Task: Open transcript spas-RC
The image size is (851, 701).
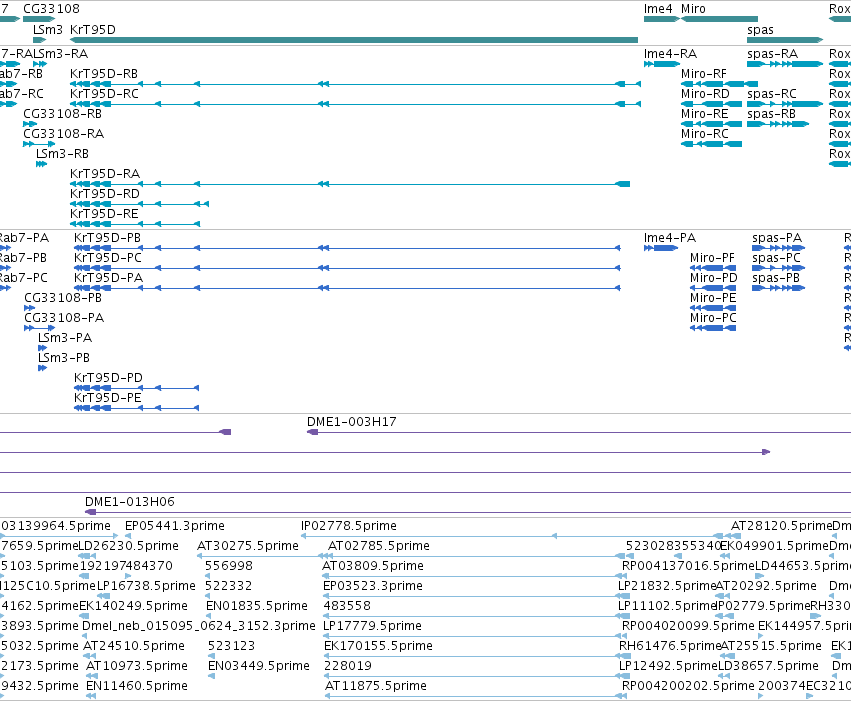Action: coord(772,93)
